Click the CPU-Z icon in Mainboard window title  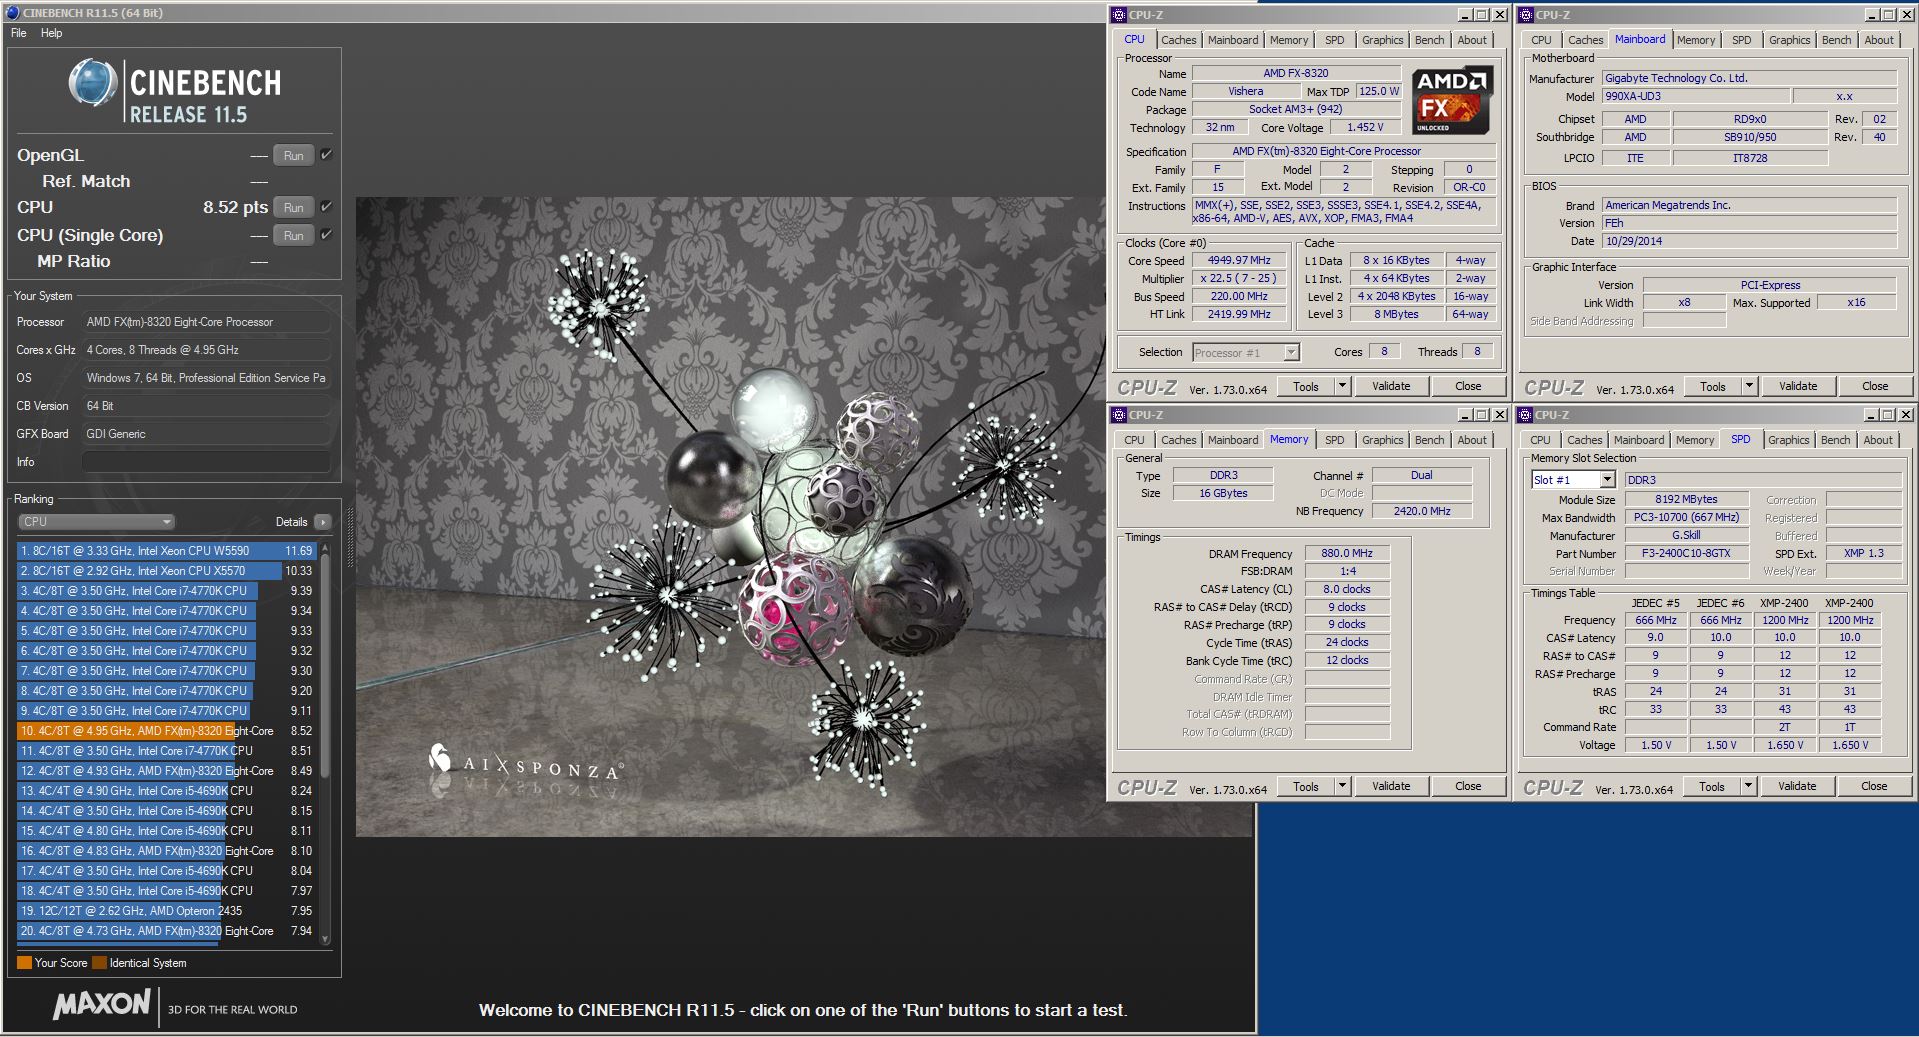pos(1526,14)
